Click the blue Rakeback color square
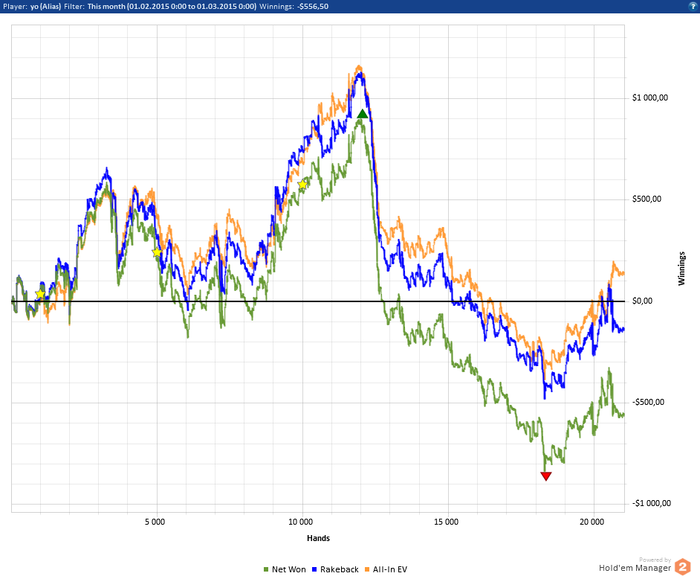Viewport: 700px width, 579px height. [x=314, y=570]
